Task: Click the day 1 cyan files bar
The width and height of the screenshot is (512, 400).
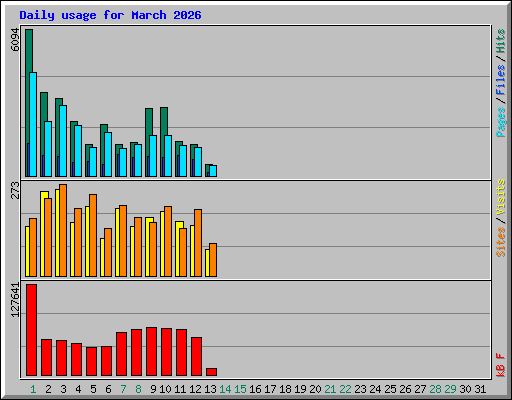Action: pyautogui.click(x=33, y=124)
